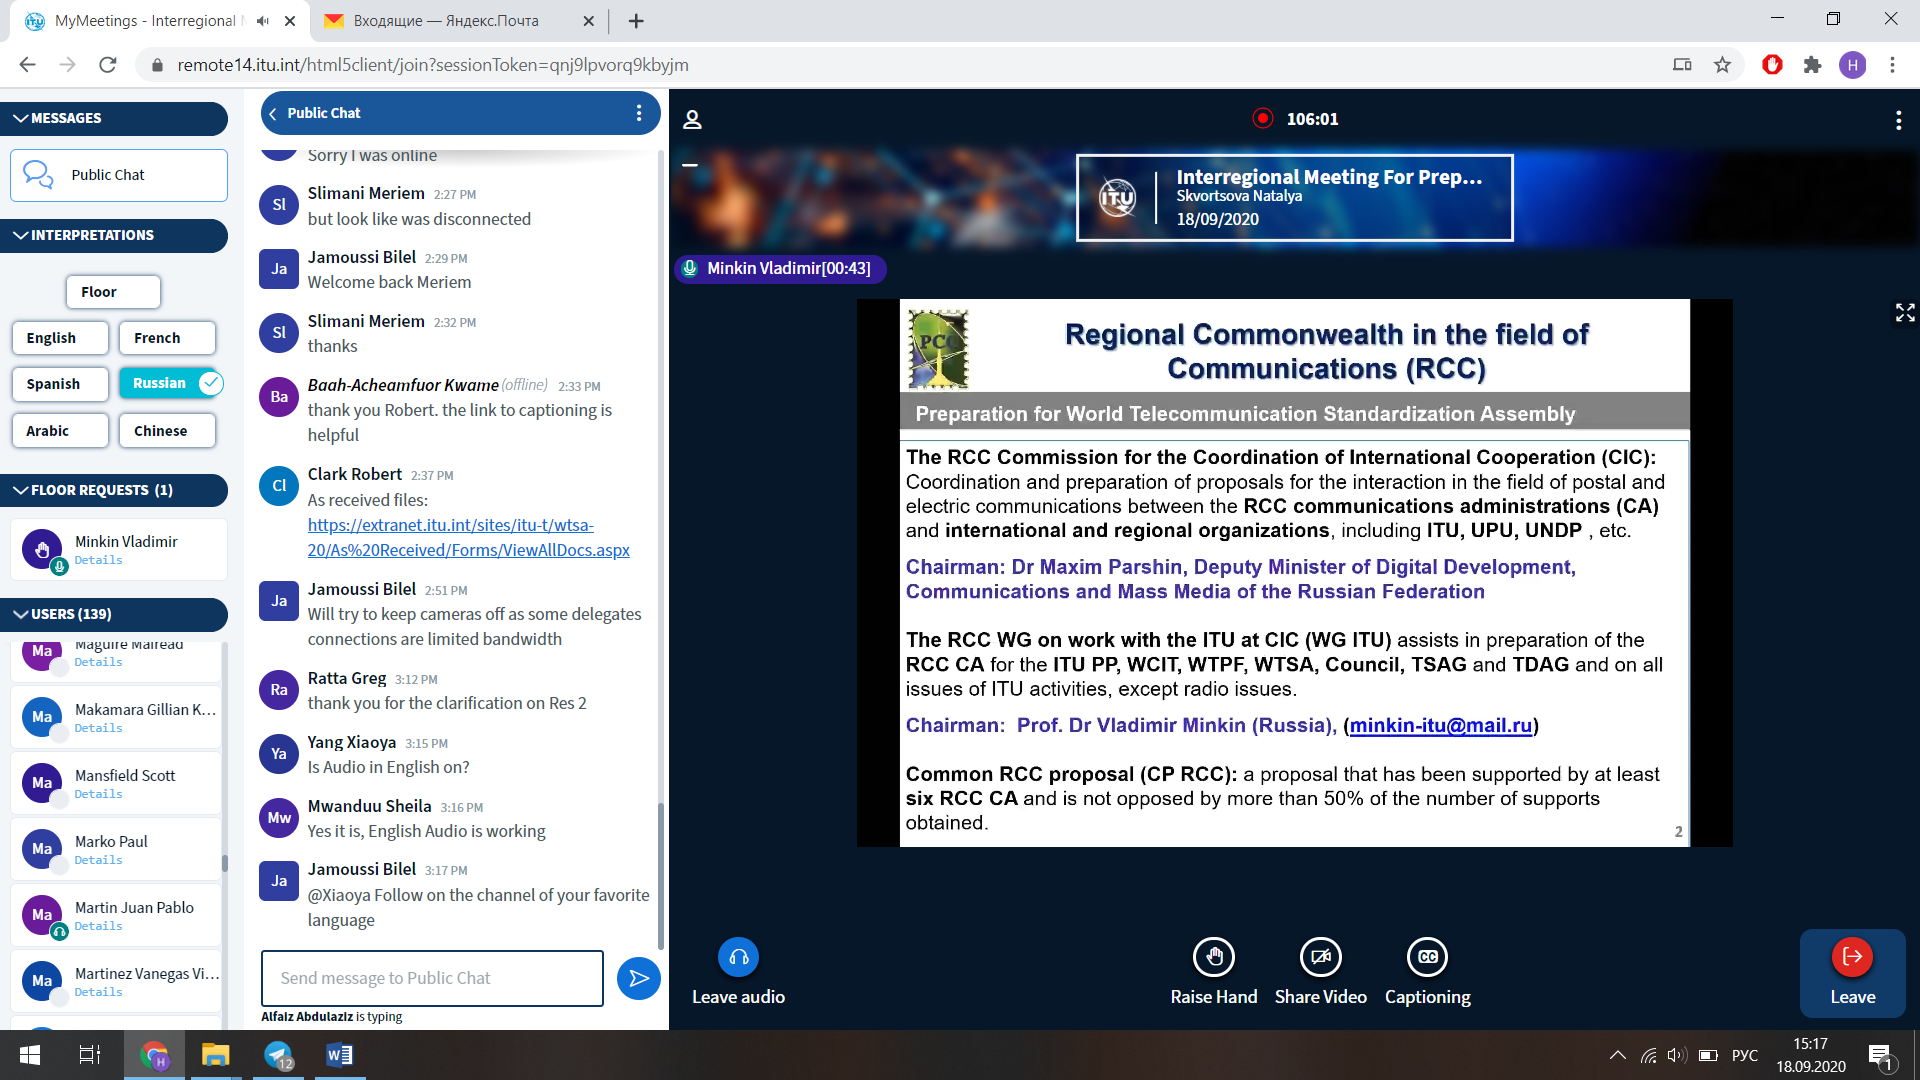Toggle Russian interpretation channel
Screen dimensions: 1920x1080
coord(170,383)
